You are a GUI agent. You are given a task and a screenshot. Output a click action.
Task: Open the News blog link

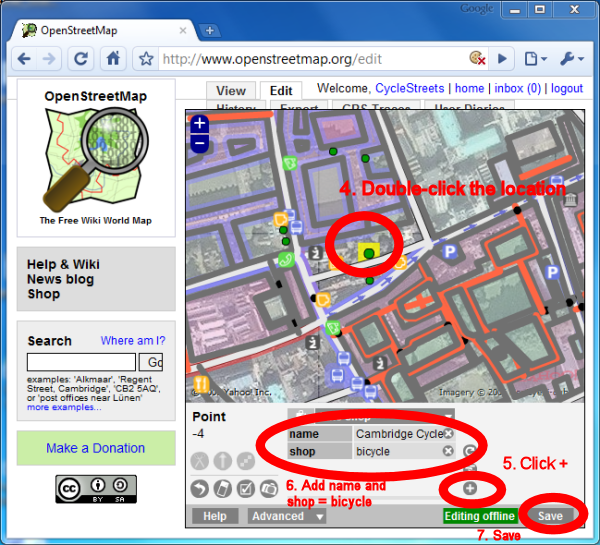pyautogui.click(x=60, y=279)
